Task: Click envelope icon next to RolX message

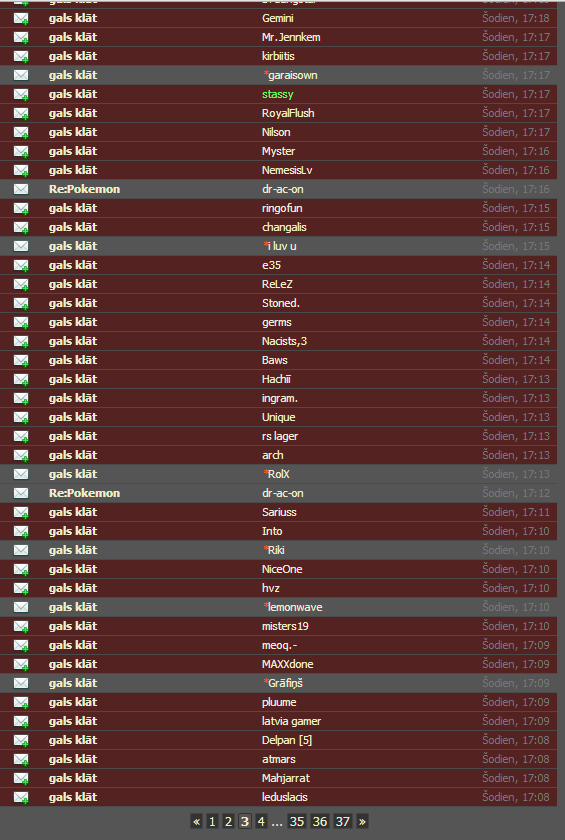Action: point(21,474)
